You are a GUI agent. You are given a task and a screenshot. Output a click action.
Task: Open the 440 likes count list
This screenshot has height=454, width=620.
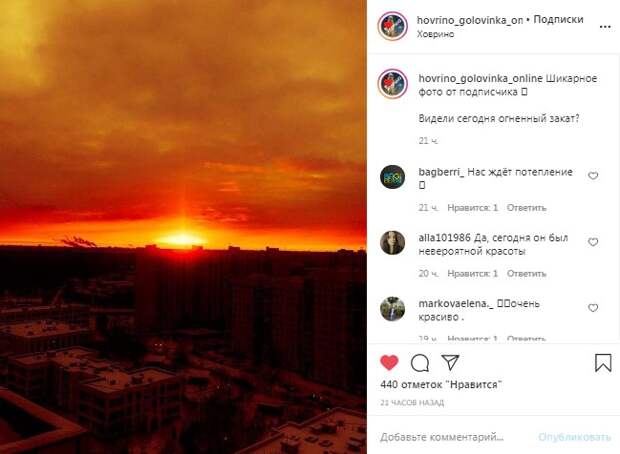(441, 384)
